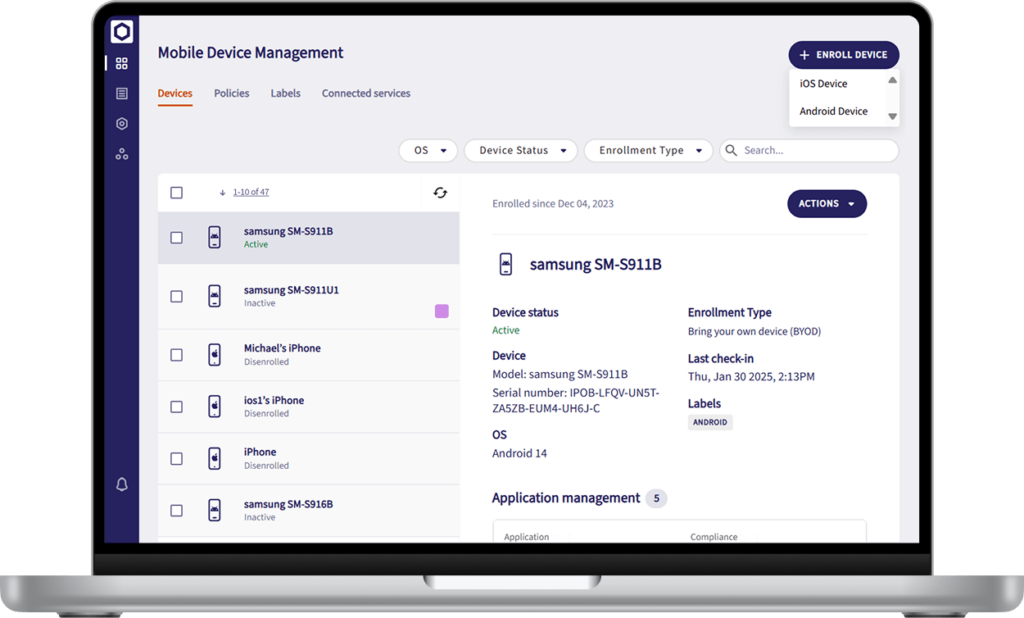Click the Apple device icon for Michael's iPhone

click(214, 355)
